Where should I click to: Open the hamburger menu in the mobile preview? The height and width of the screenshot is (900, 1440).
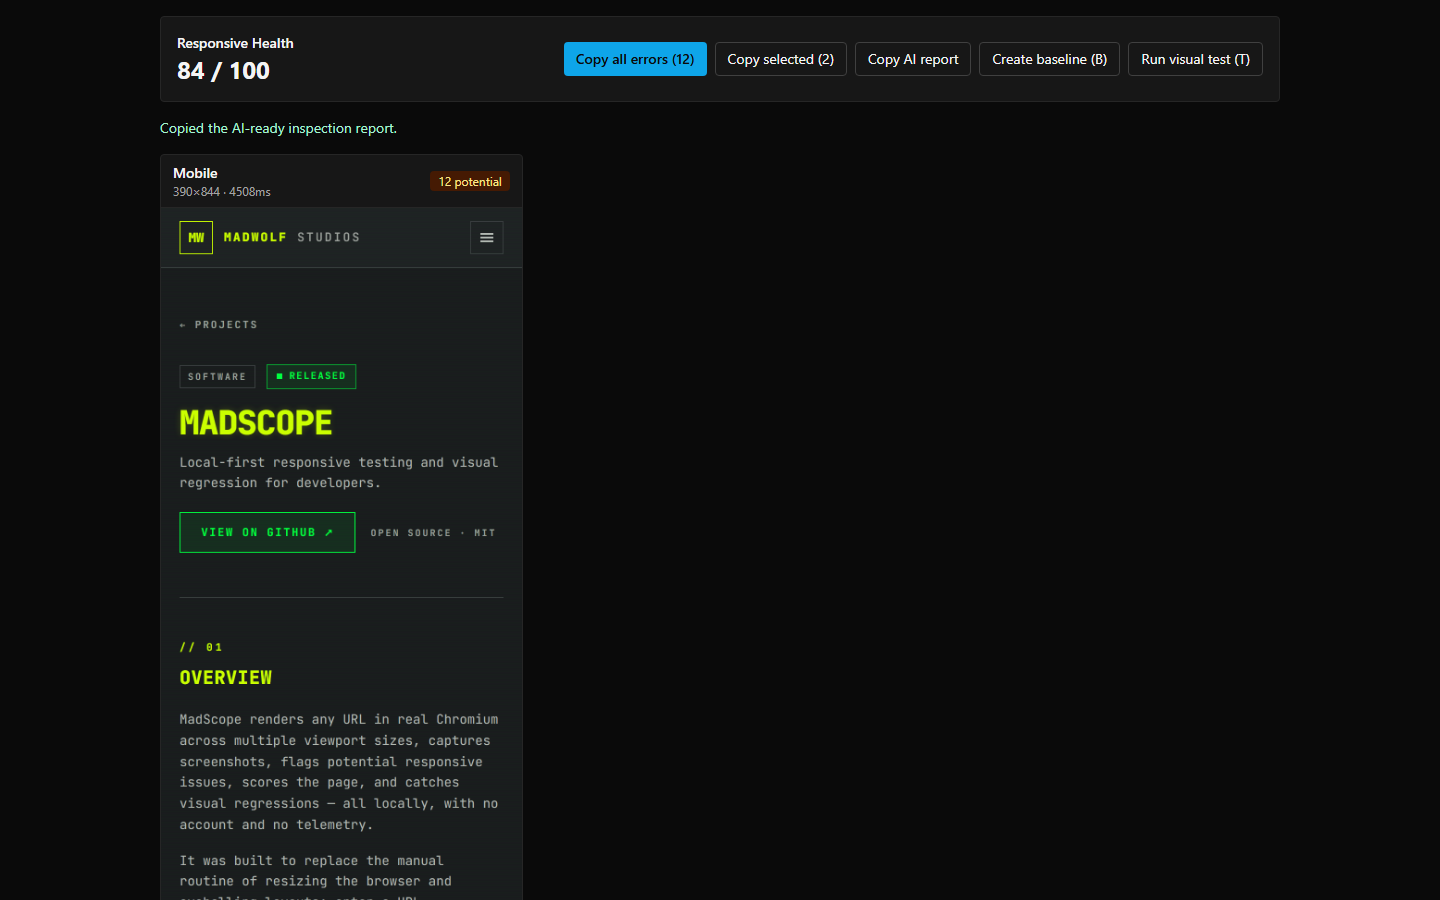click(487, 238)
